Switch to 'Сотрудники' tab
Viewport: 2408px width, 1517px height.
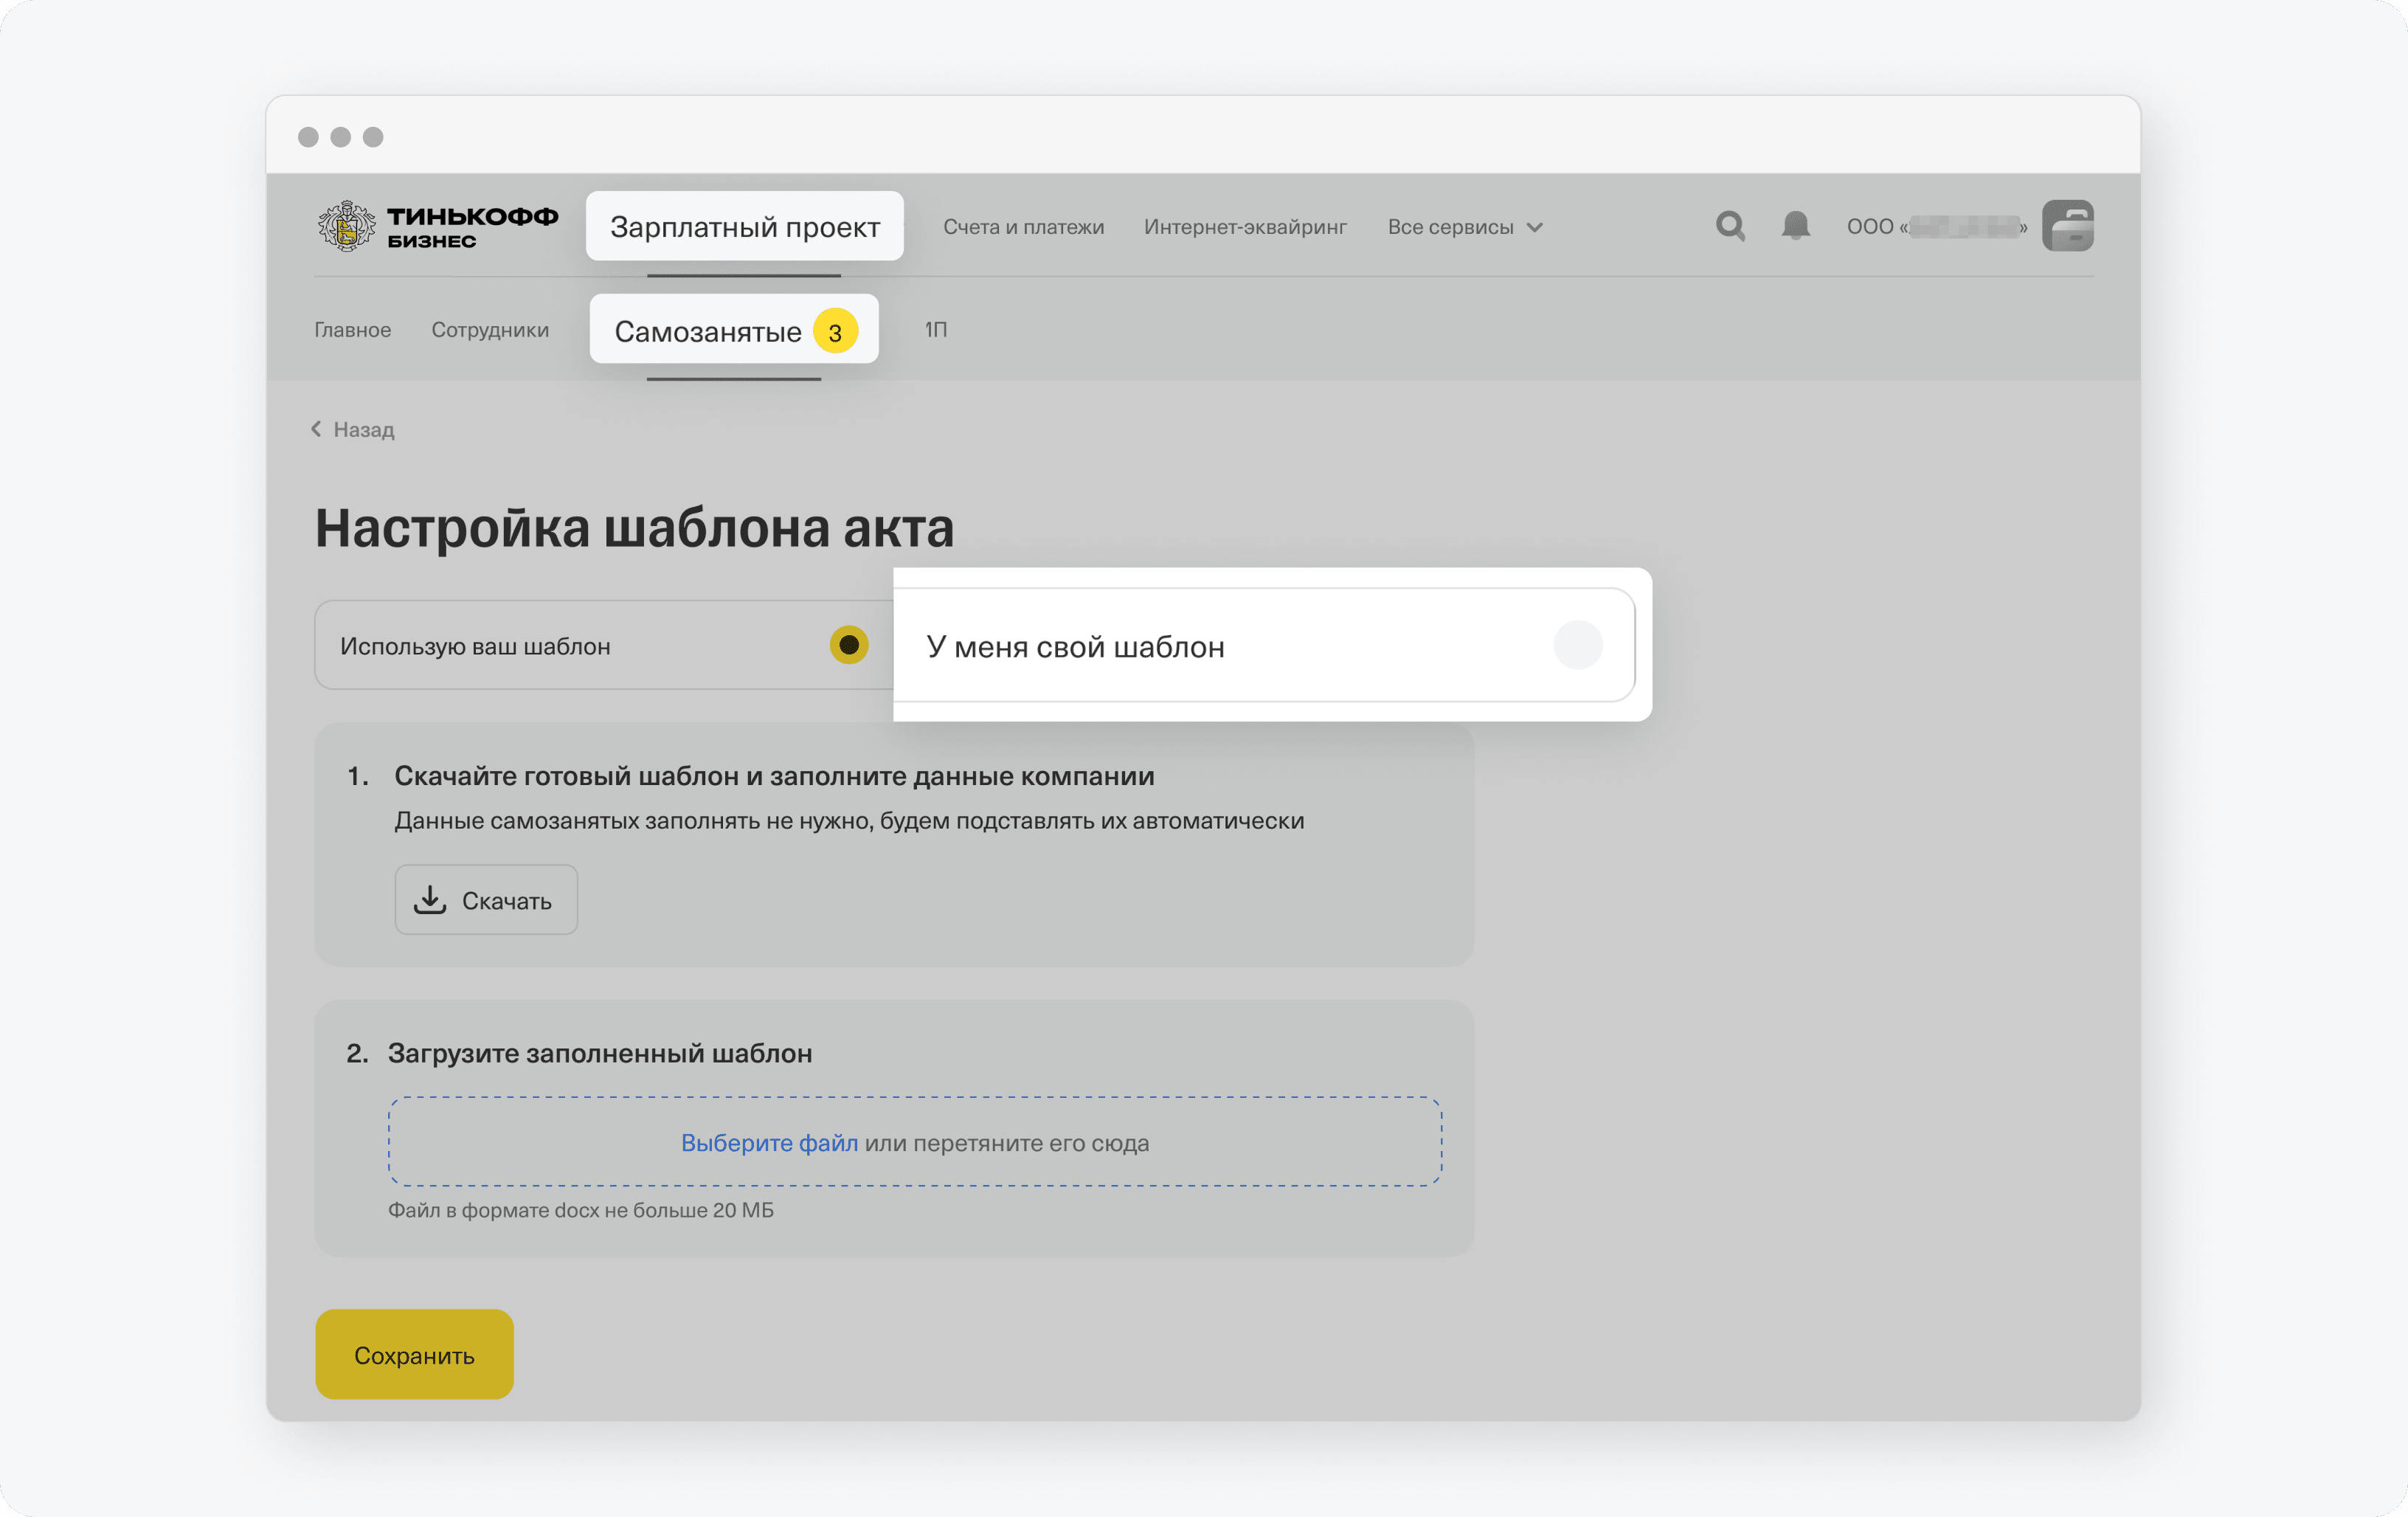[490, 330]
